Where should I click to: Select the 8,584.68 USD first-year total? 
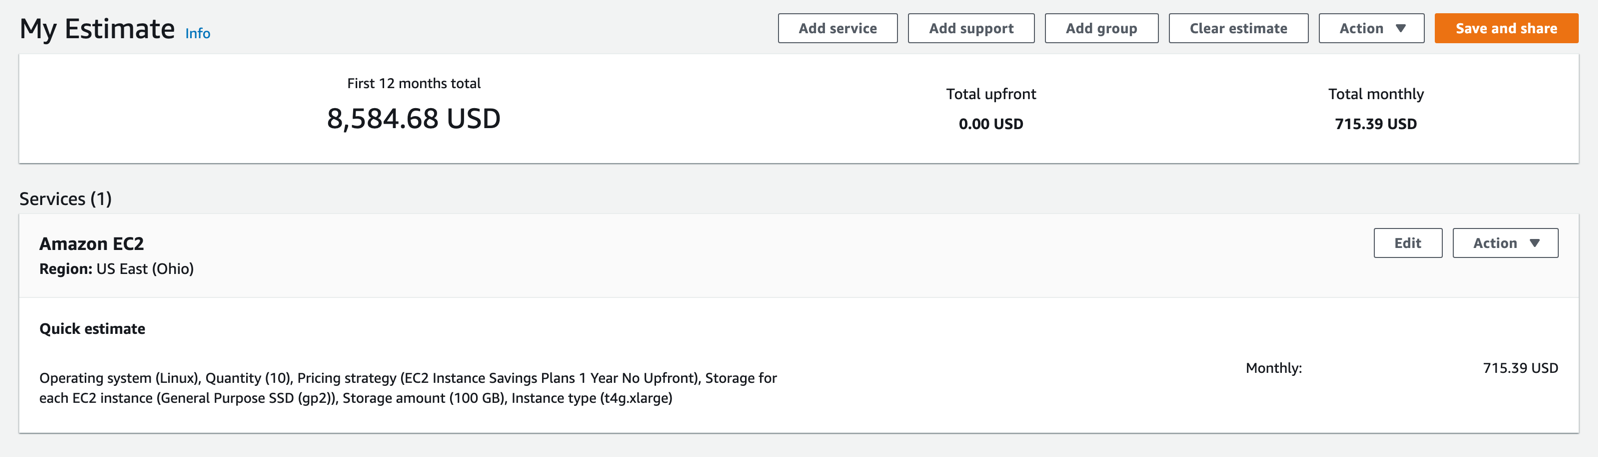413,119
